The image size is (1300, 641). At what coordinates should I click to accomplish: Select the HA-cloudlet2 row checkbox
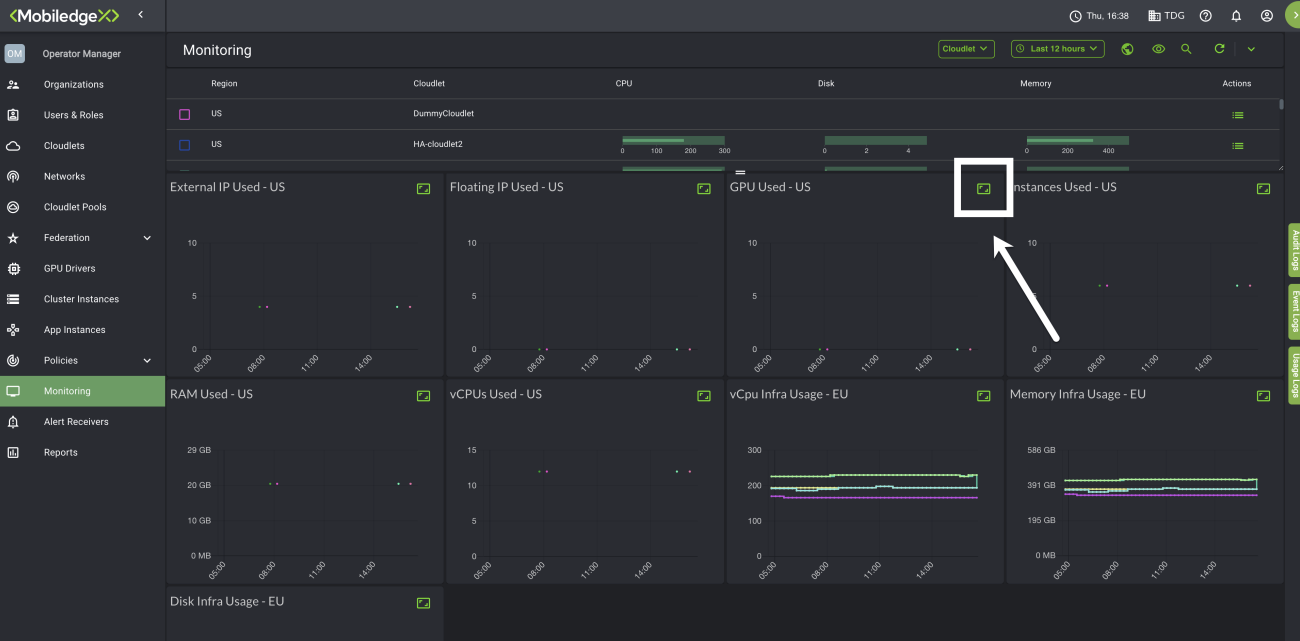[184, 145]
